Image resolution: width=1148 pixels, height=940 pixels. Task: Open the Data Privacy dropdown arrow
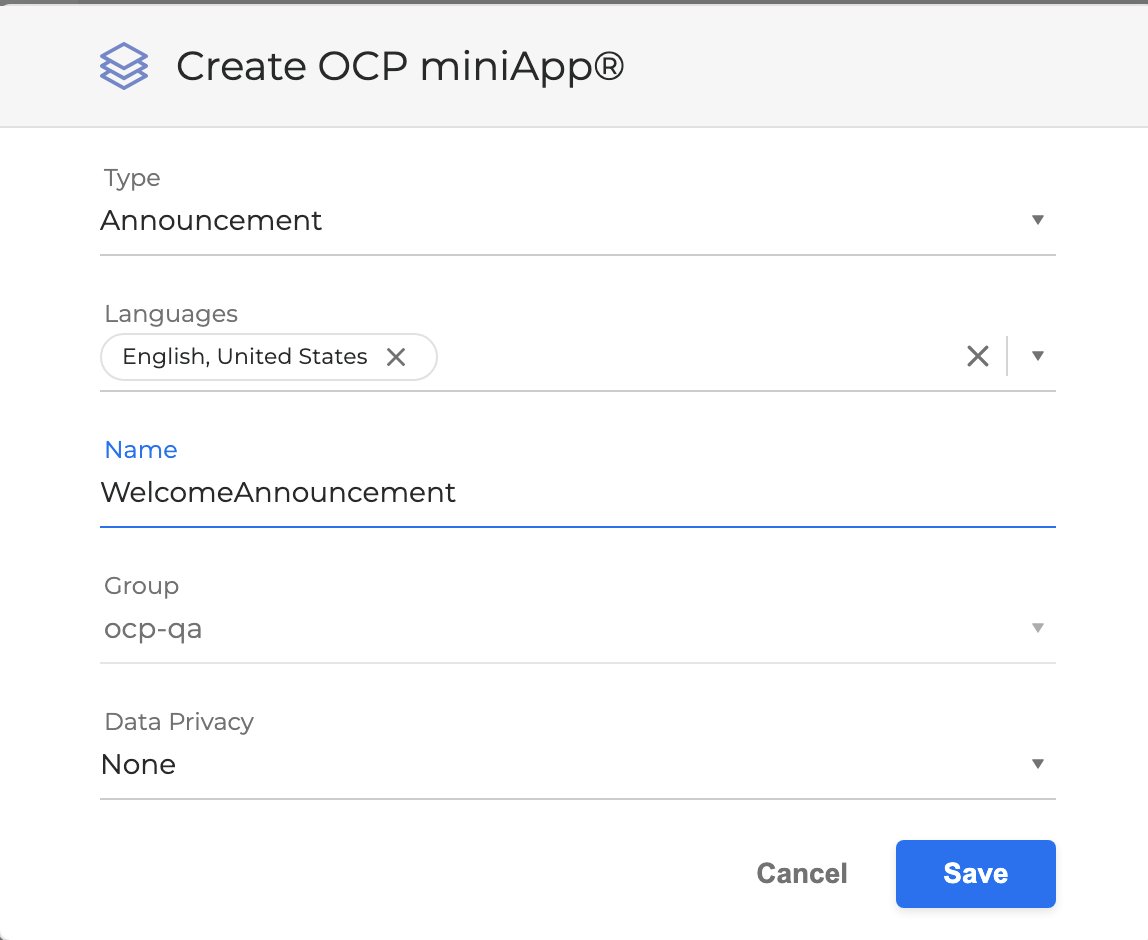[x=1037, y=764]
